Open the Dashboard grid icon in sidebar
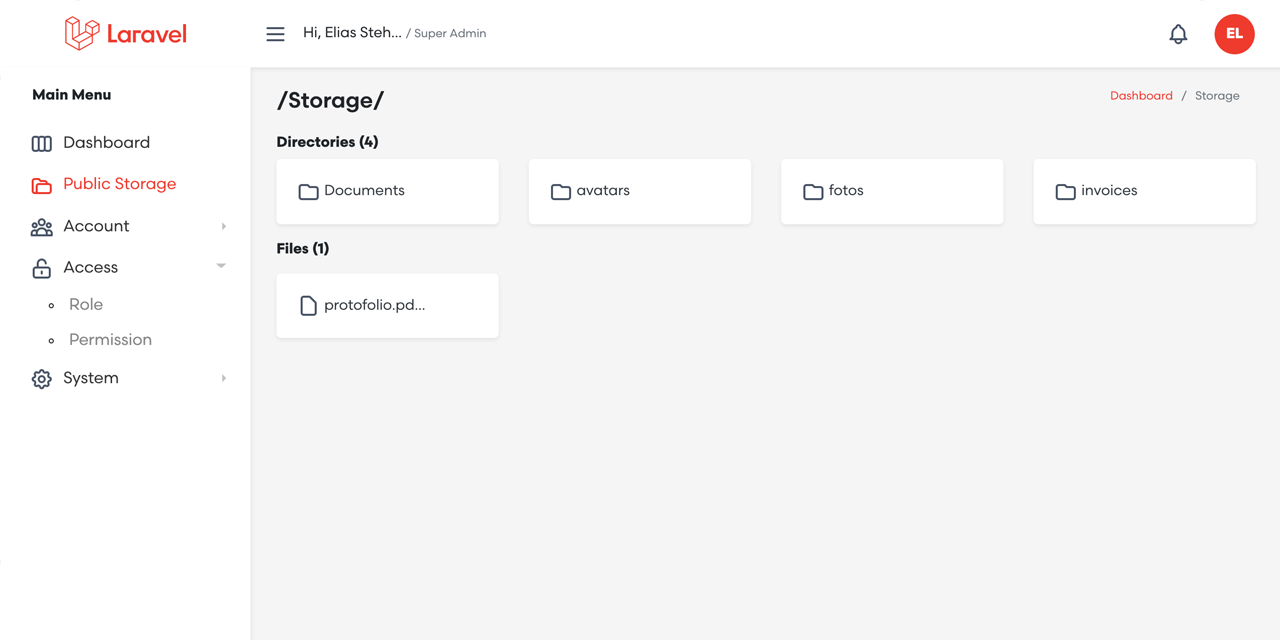1280x640 pixels. click(41, 142)
